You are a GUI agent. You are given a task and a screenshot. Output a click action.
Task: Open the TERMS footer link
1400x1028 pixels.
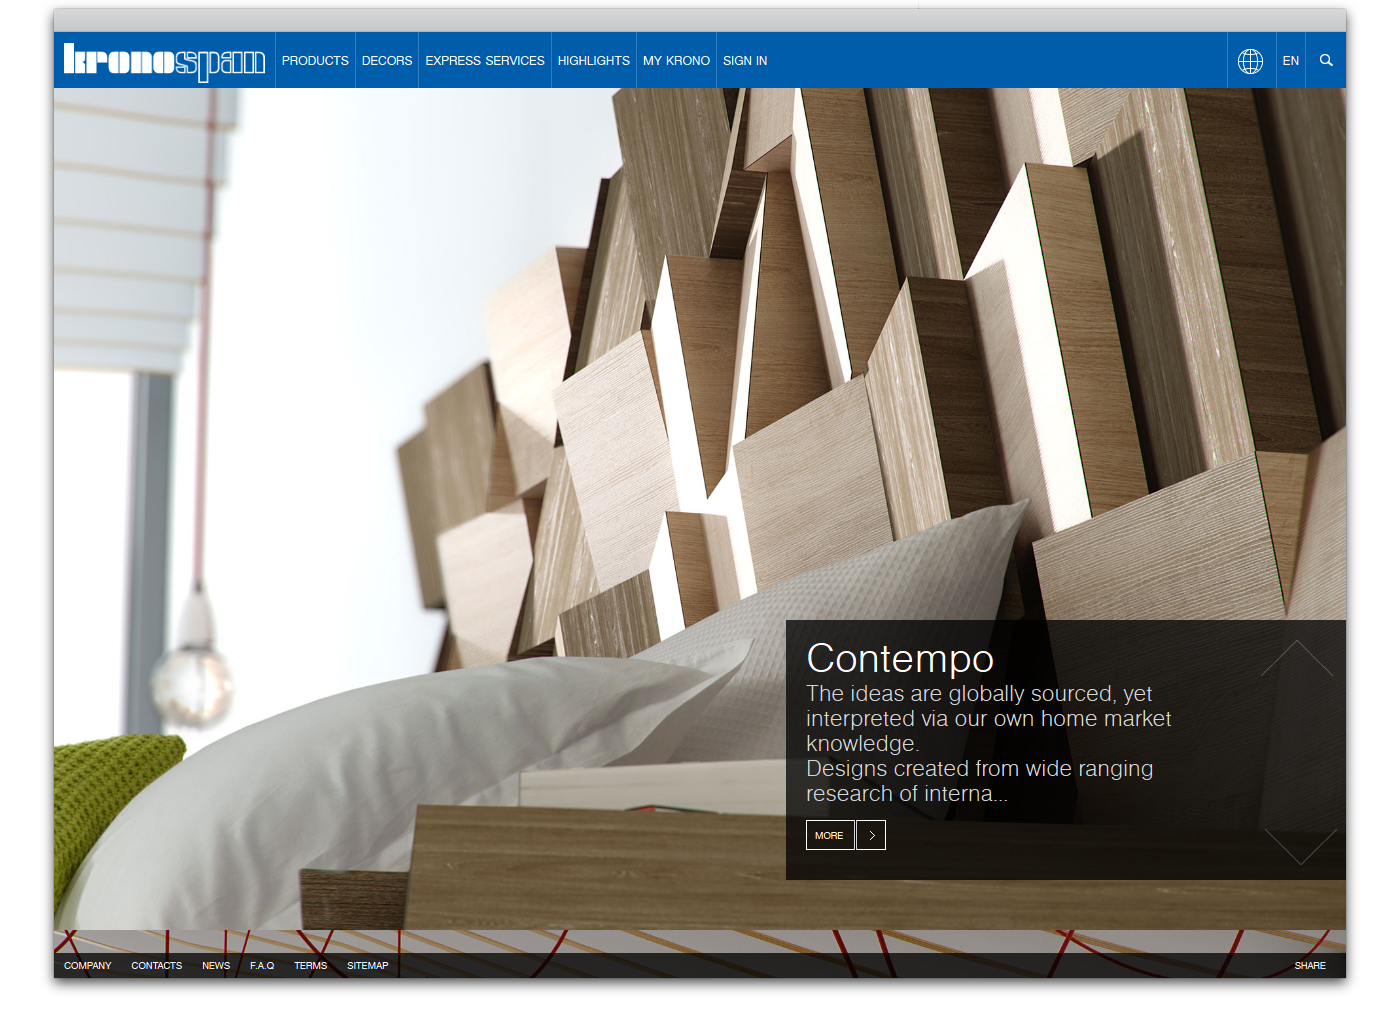(310, 966)
